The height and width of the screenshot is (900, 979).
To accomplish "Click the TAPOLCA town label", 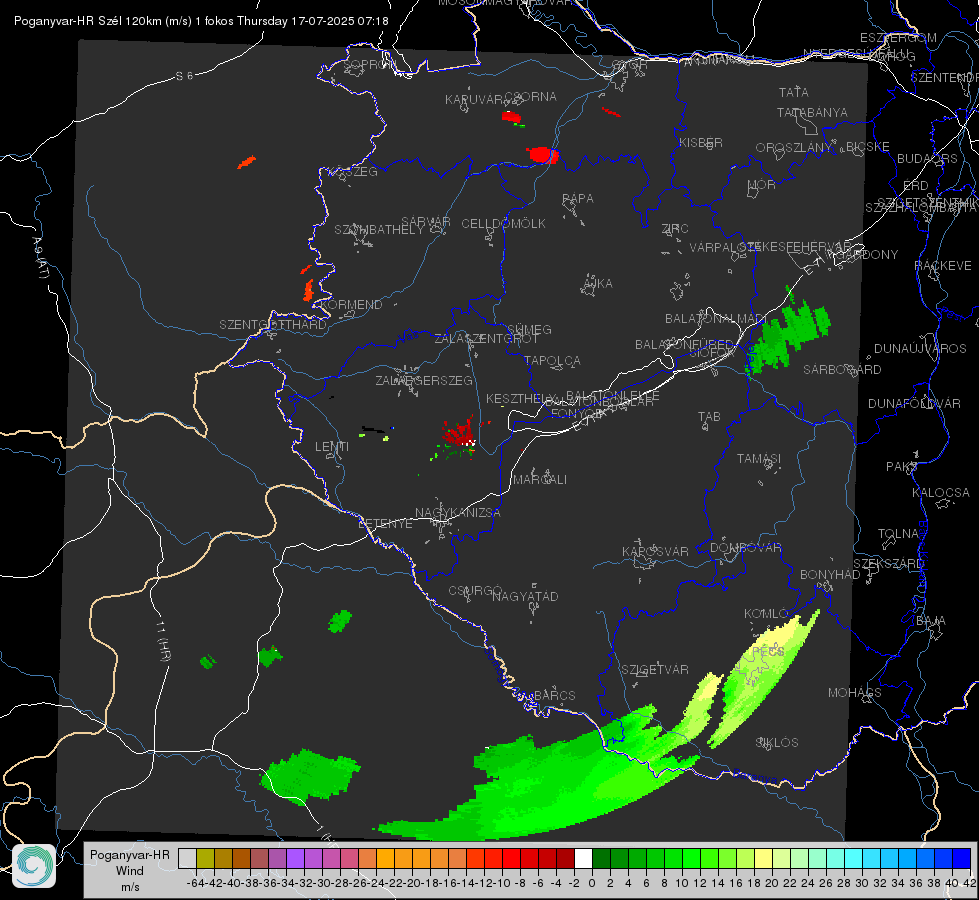I will (x=552, y=360).
